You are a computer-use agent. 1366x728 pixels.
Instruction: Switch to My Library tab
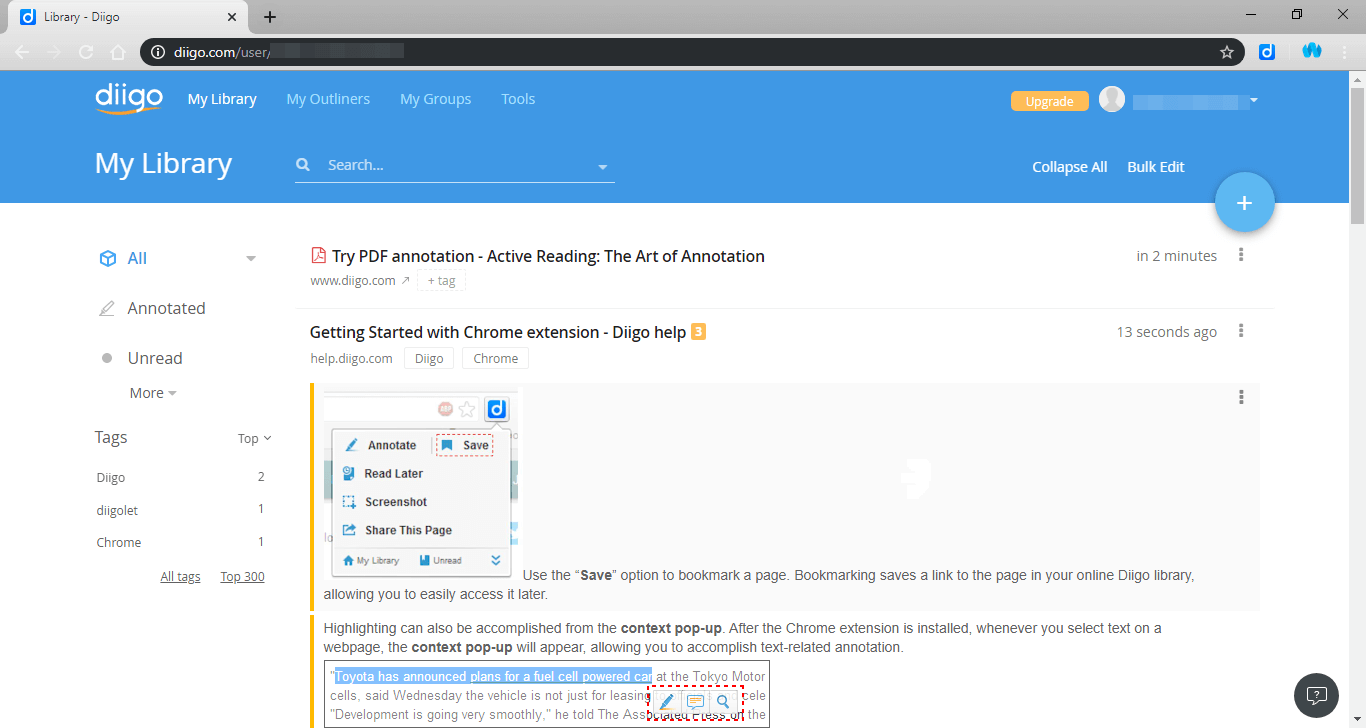[x=222, y=99]
